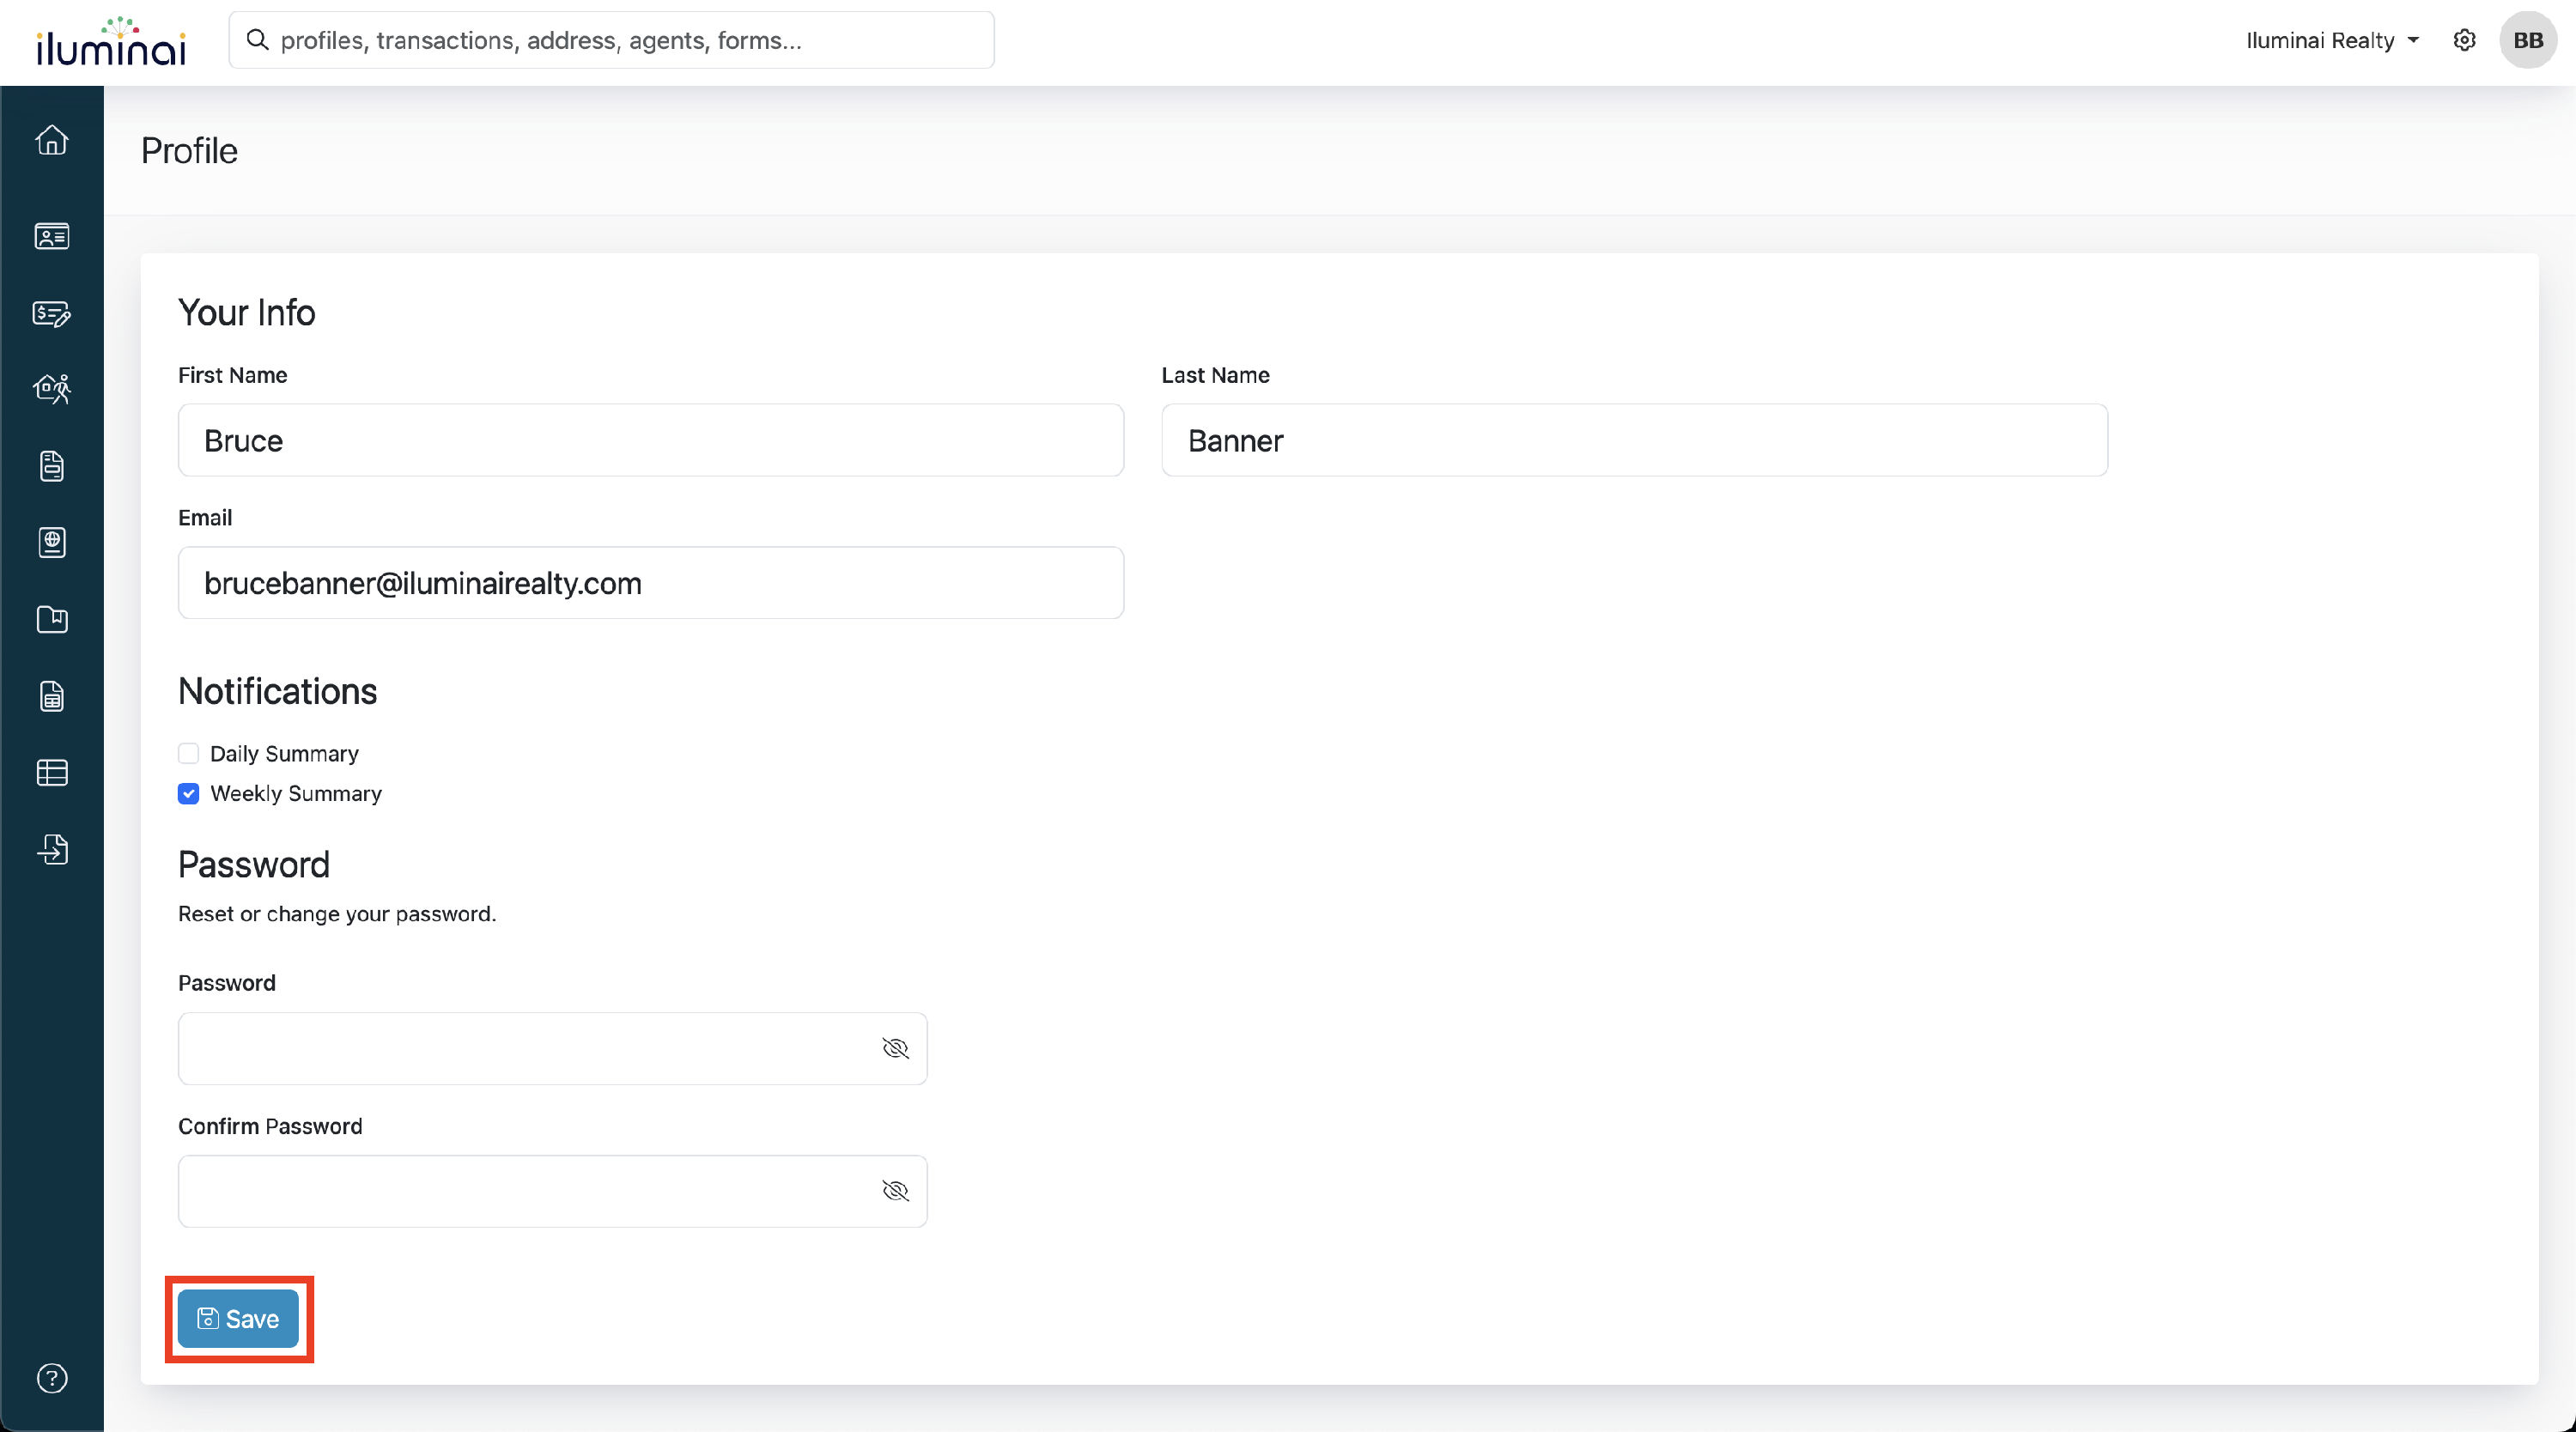Click the document import arrow icon in the sidebar

52,849
